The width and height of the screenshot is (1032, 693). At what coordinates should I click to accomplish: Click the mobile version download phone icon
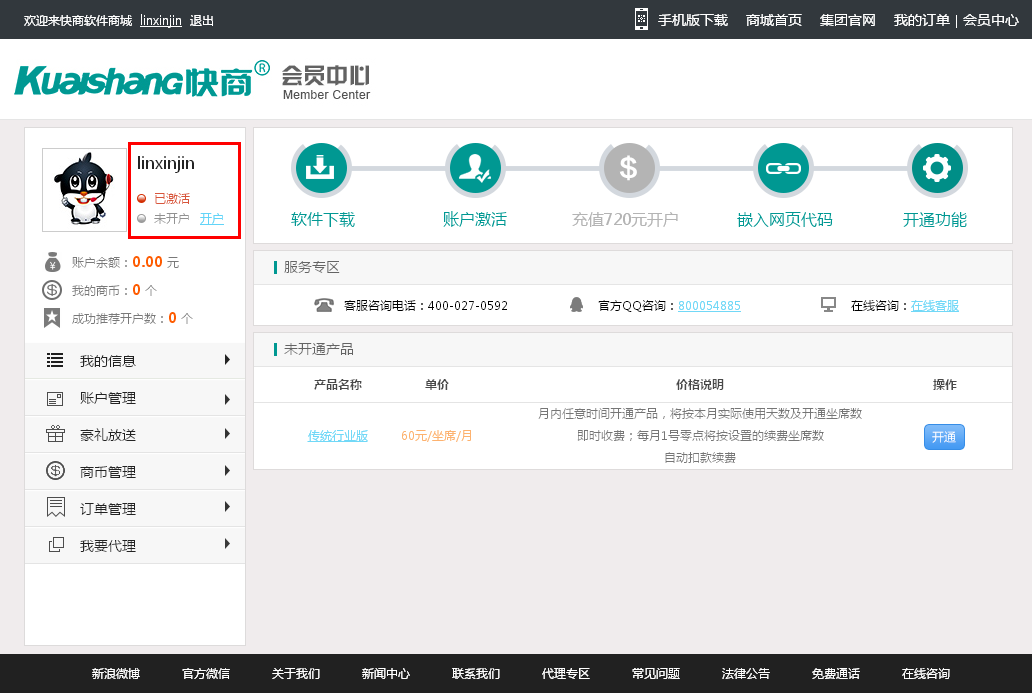click(641, 19)
